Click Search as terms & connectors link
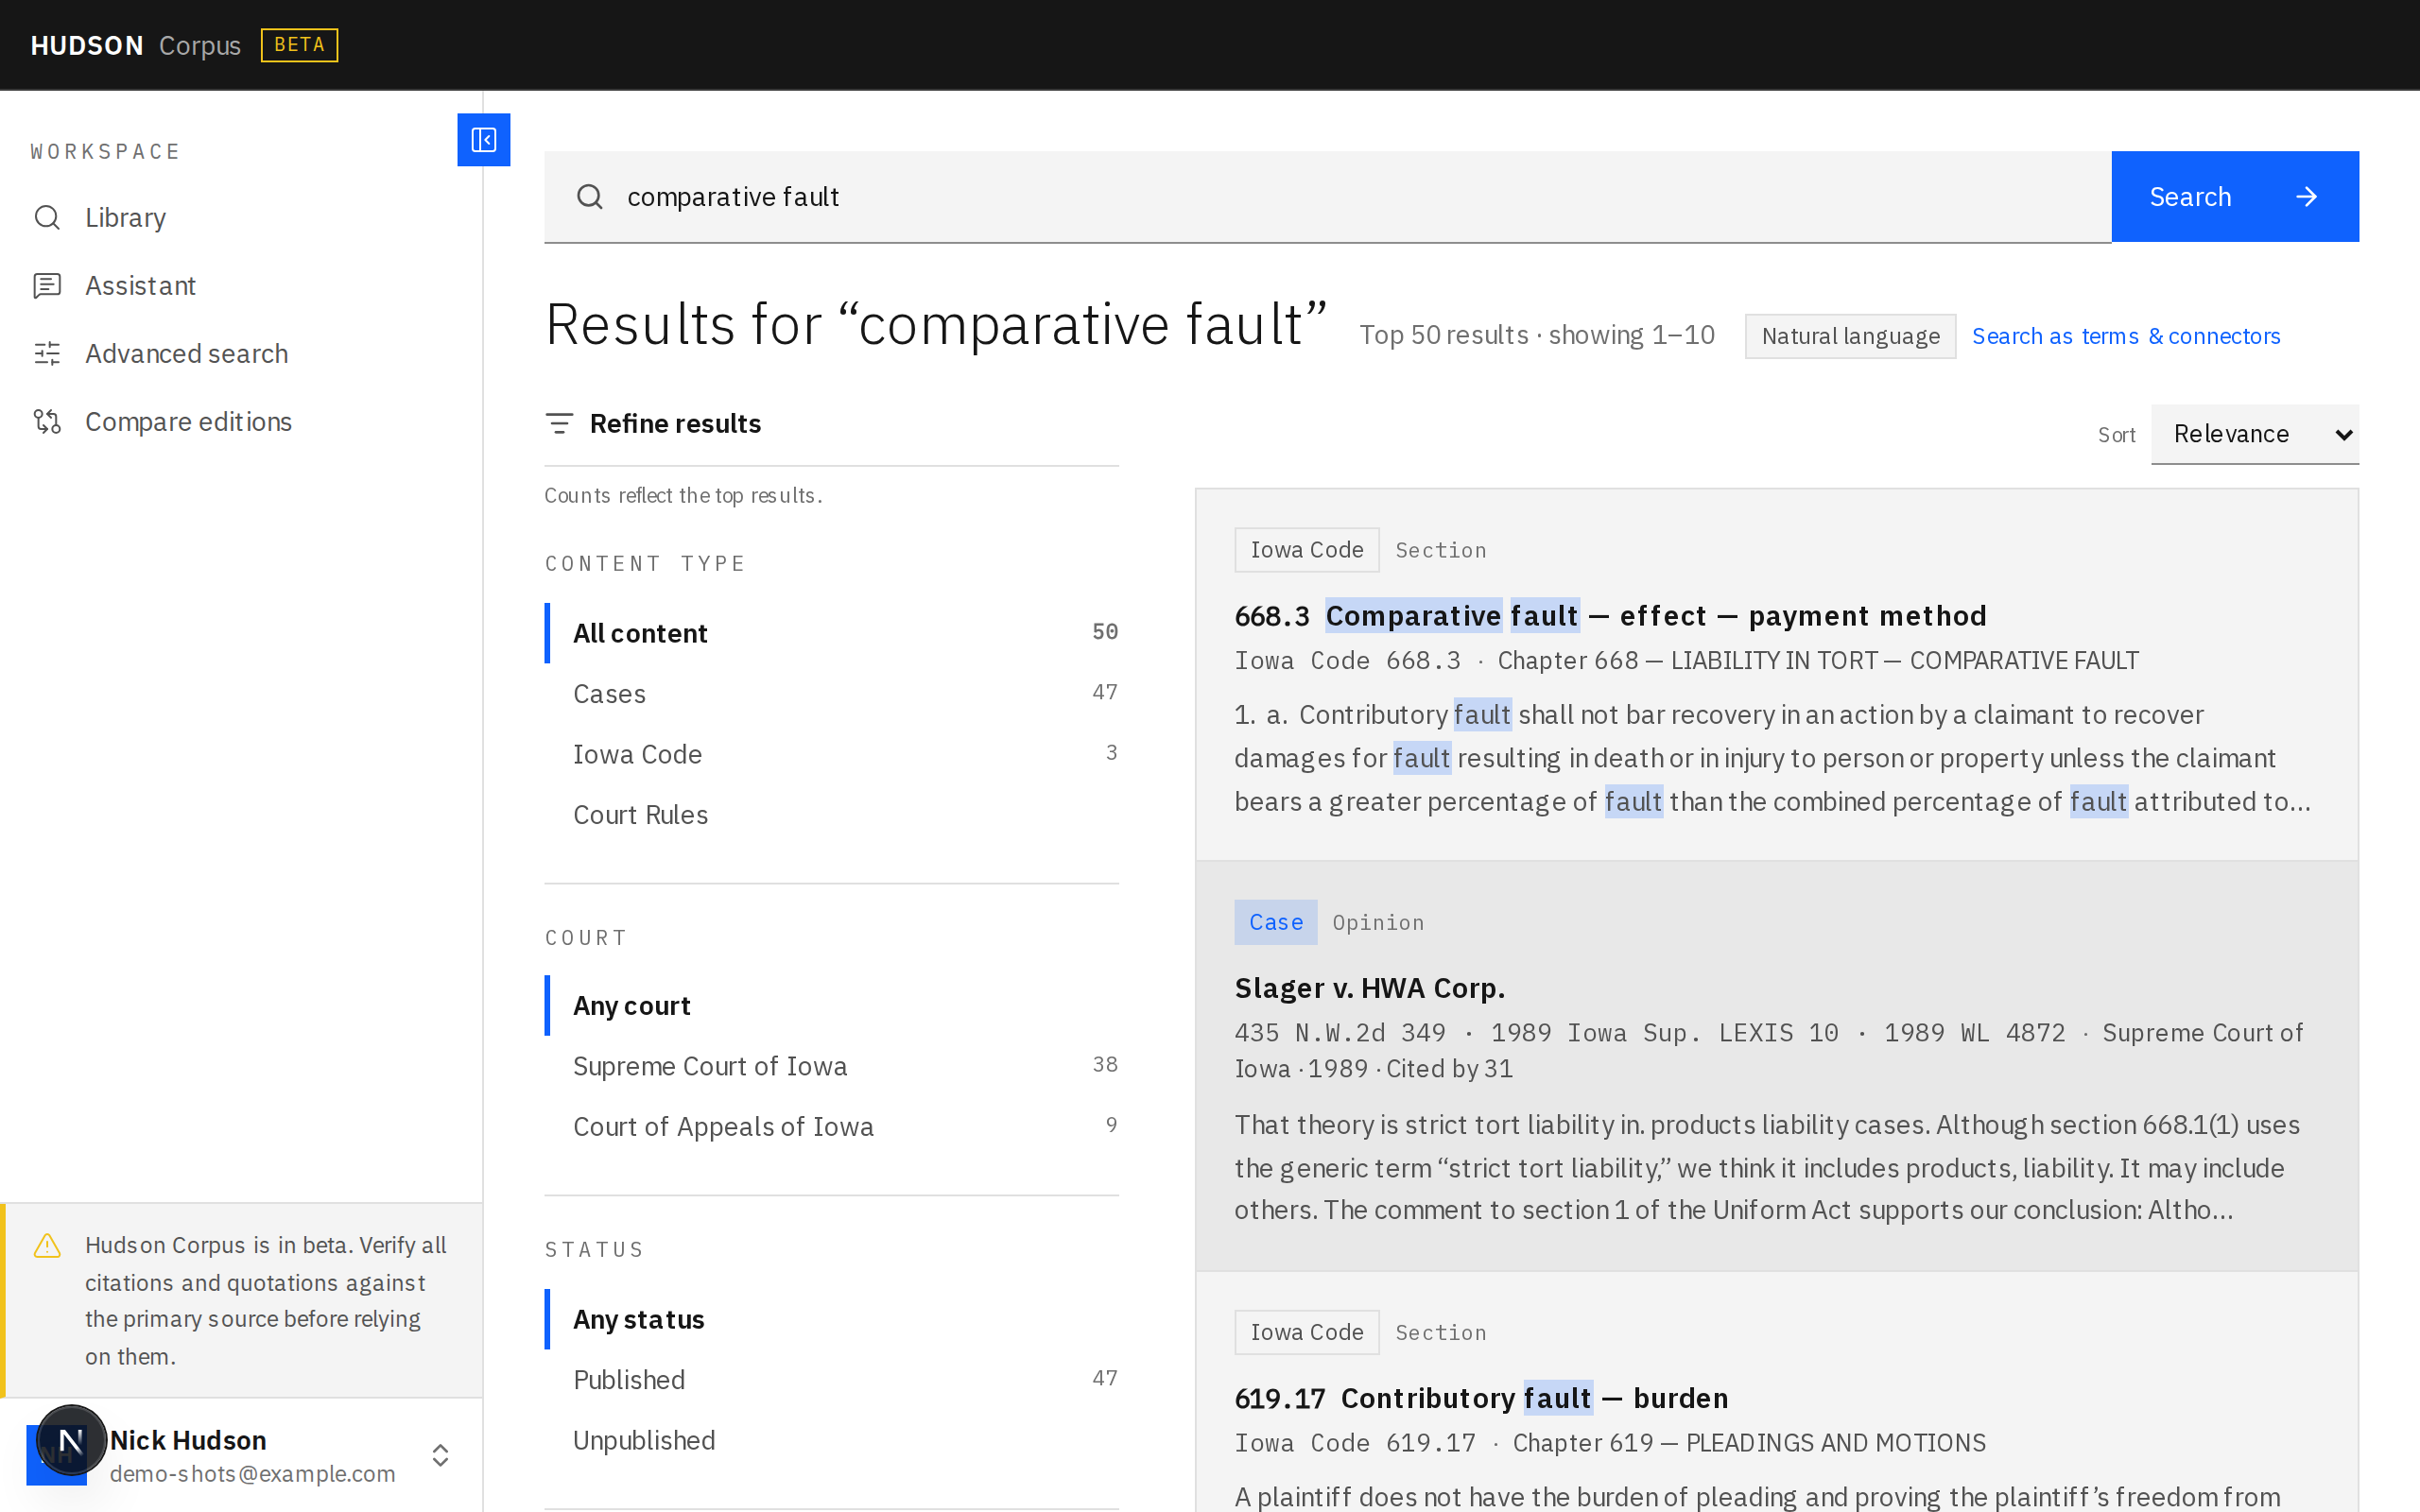The image size is (2420, 1512). tap(2126, 336)
